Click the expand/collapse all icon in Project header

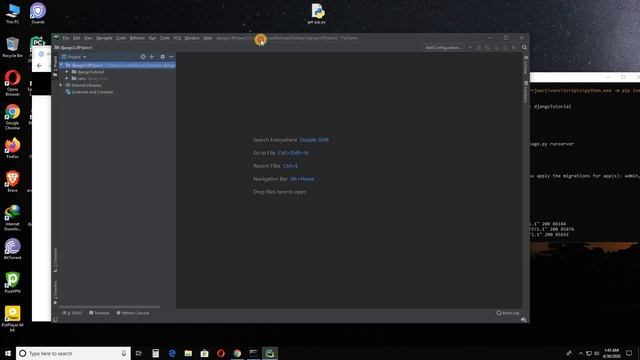[152, 57]
